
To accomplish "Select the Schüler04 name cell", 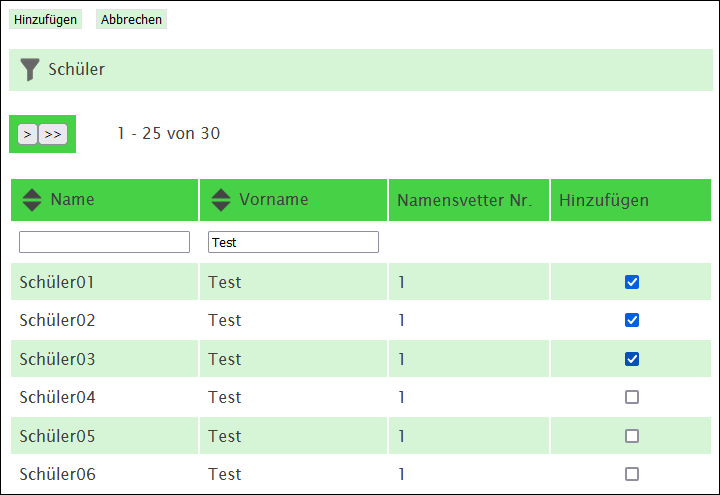I will [x=105, y=397].
